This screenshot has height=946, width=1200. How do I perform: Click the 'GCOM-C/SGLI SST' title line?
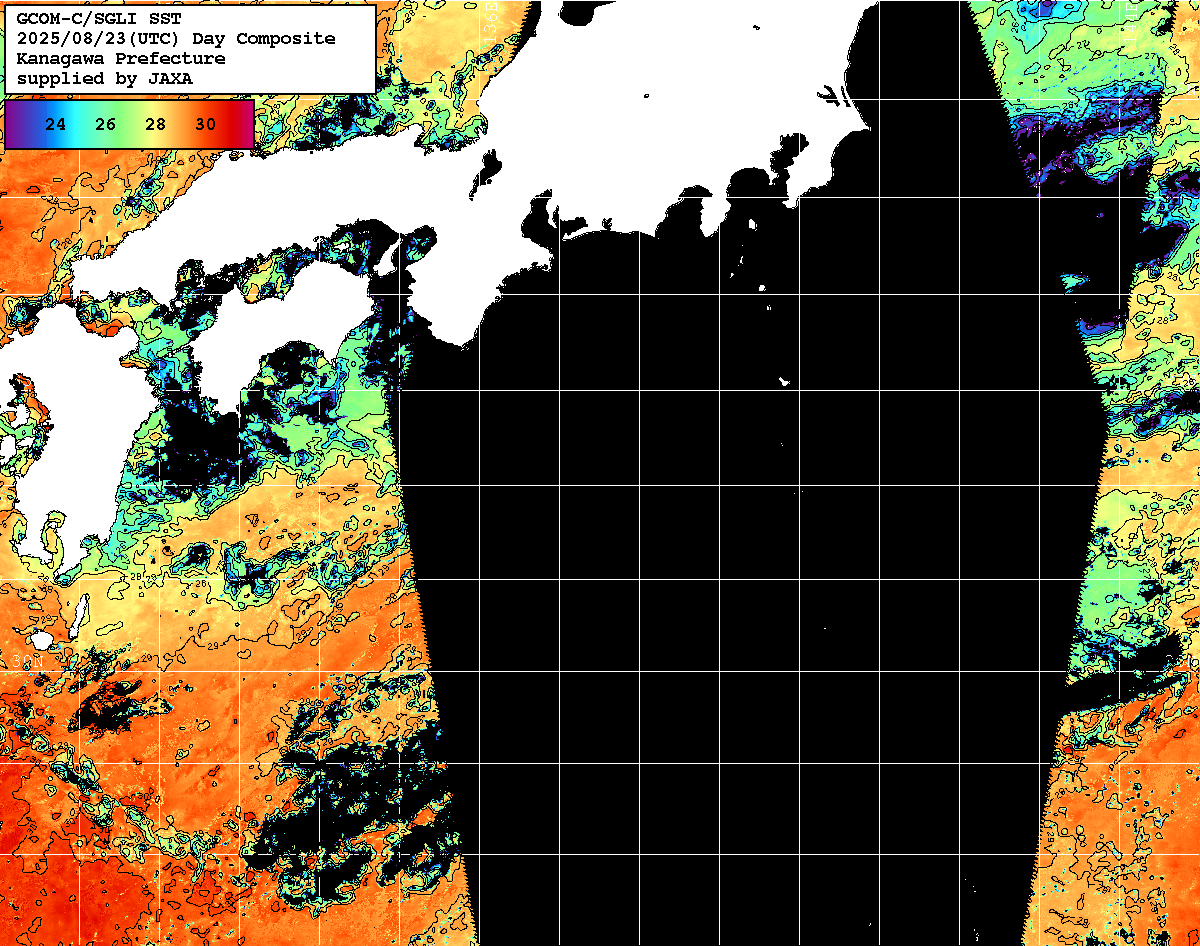(99, 18)
